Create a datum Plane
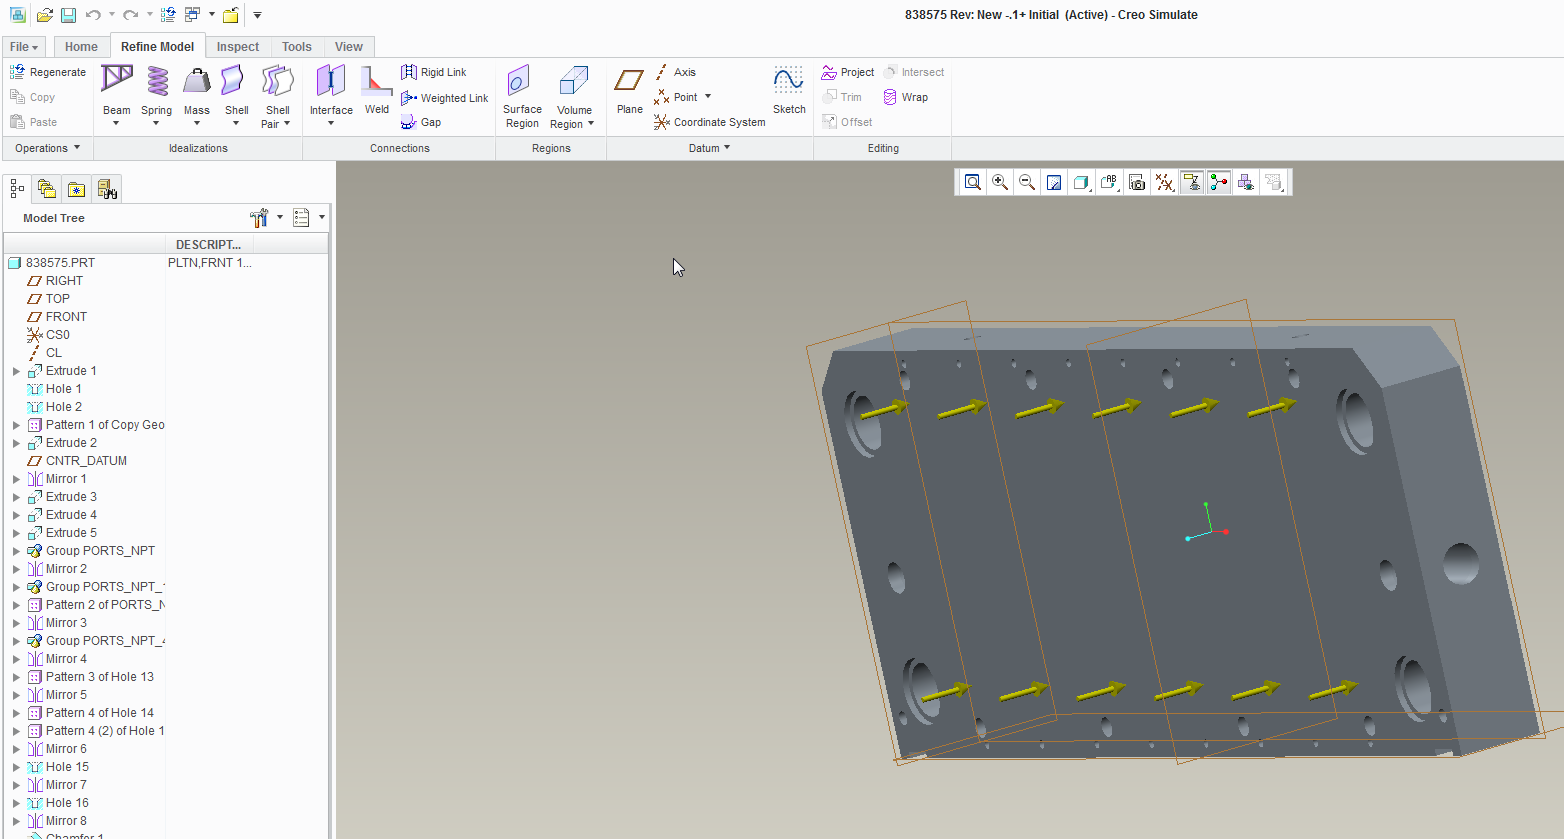 point(630,91)
